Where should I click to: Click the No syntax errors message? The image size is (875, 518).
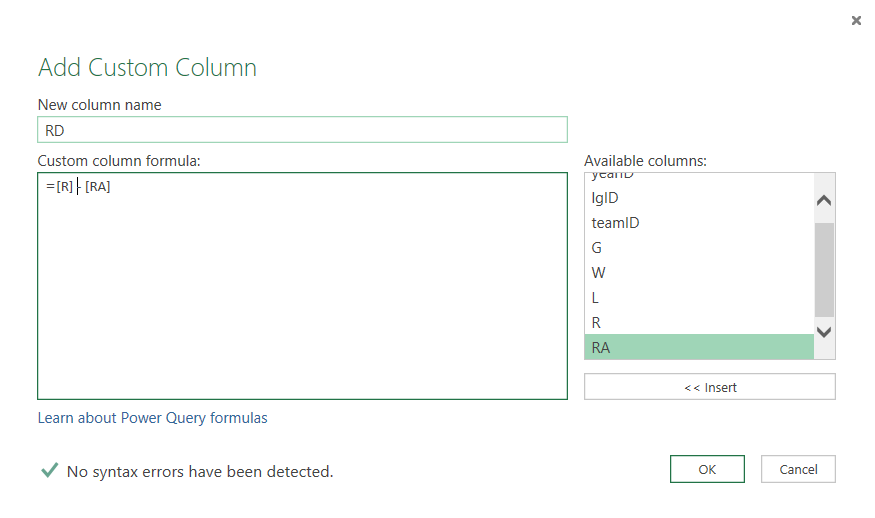(x=200, y=471)
